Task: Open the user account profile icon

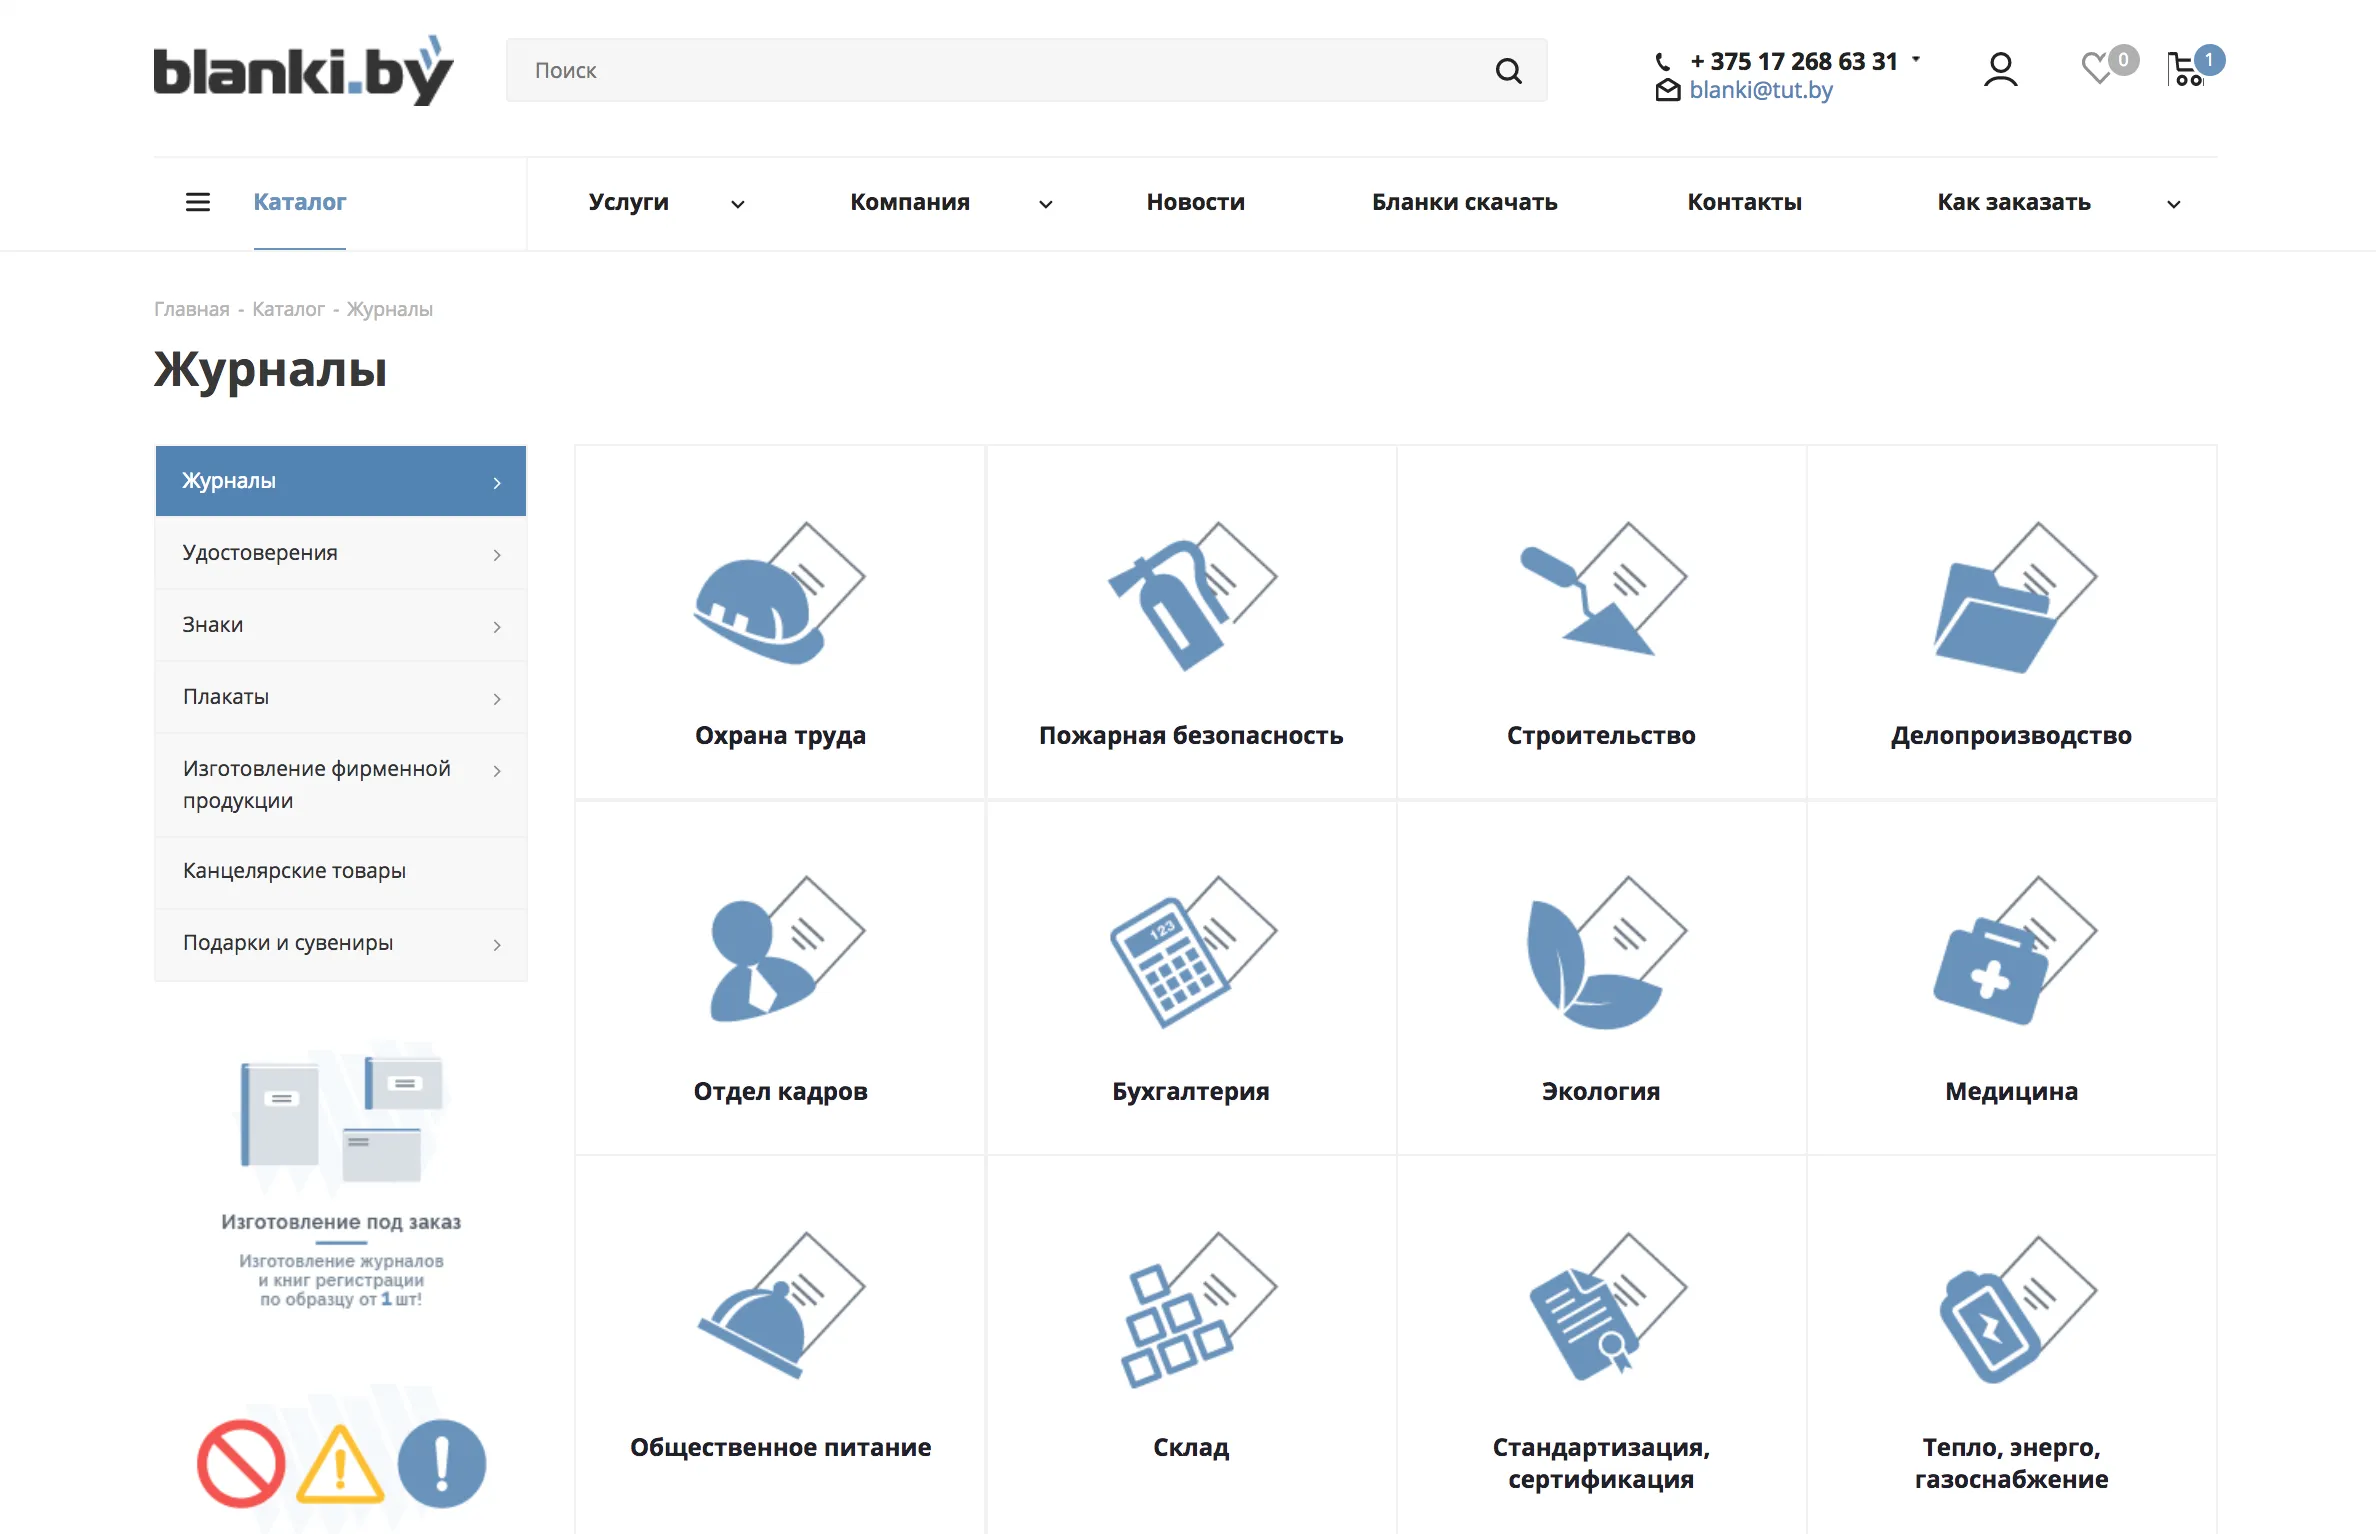Action: [2000, 70]
